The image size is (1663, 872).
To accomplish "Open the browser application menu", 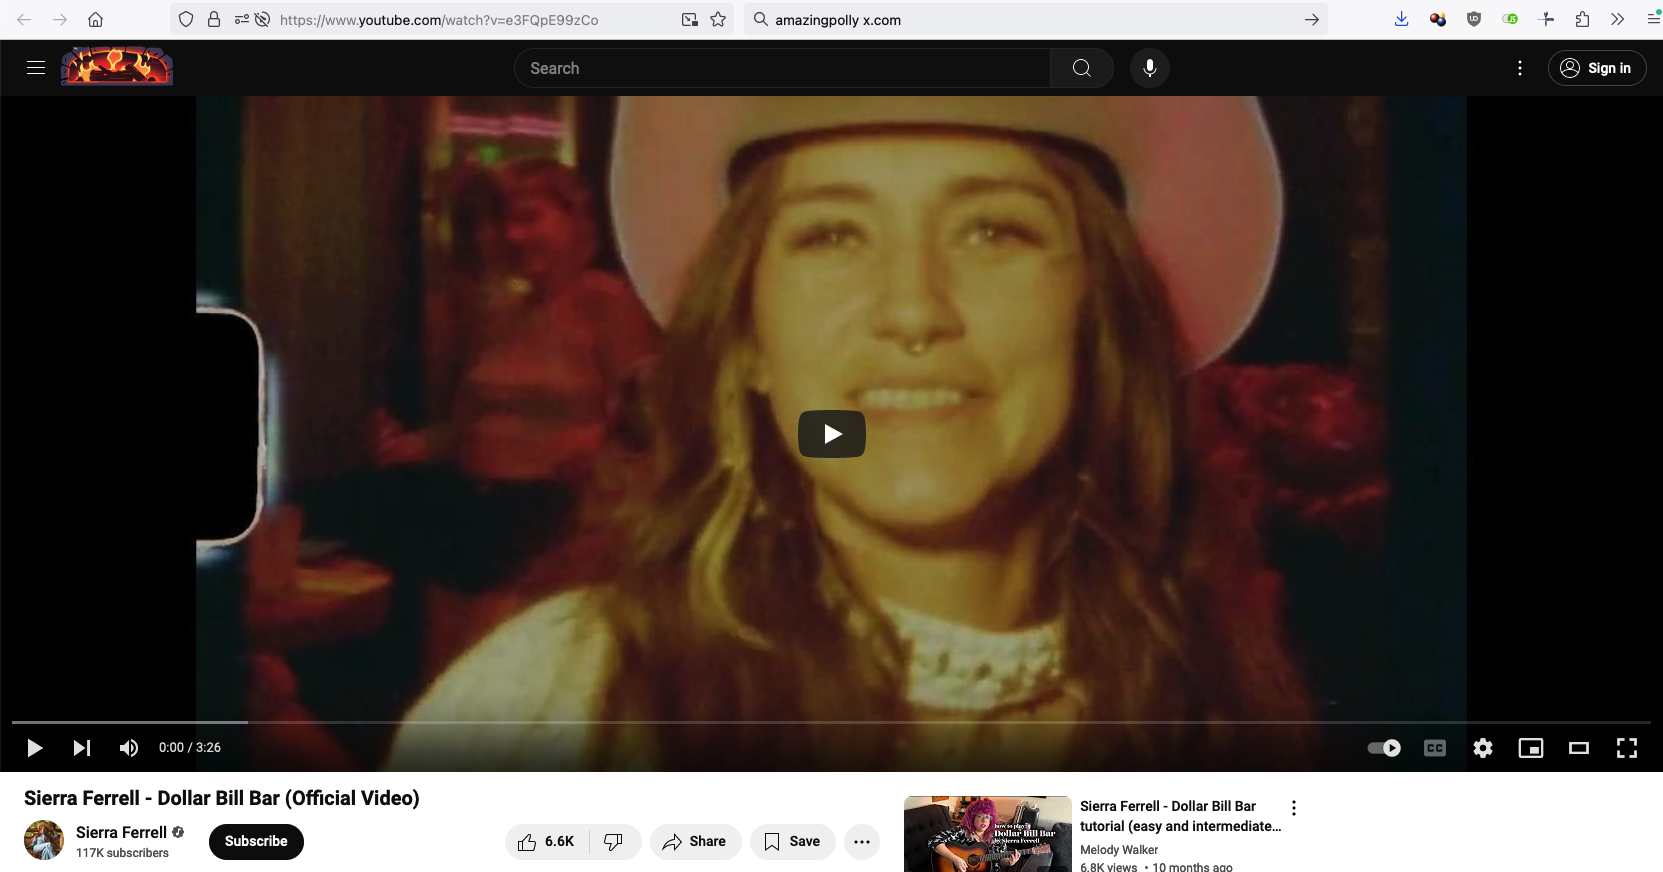I will pyautogui.click(x=1654, y=19).
